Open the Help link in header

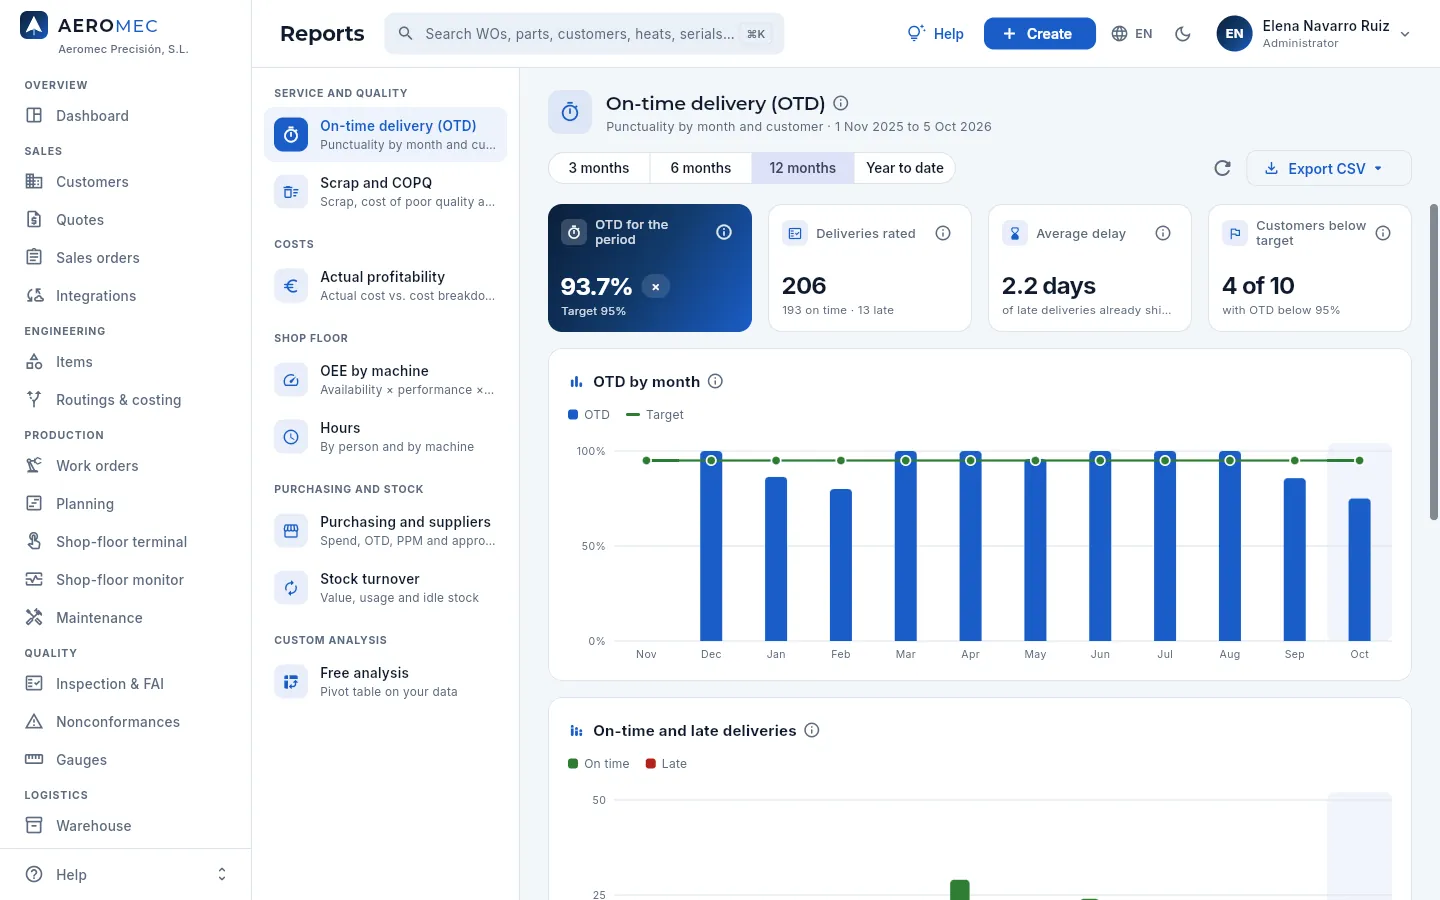[936, 34]
